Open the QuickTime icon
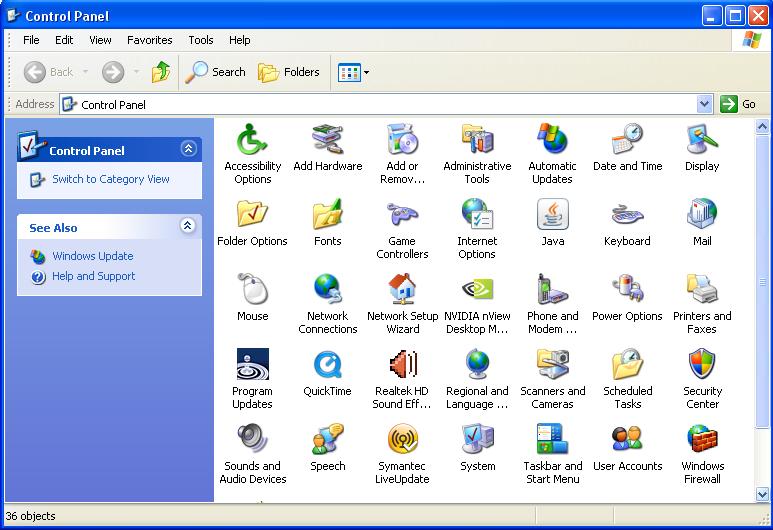This screenshot has width=773, height=530. coord(327,364)
